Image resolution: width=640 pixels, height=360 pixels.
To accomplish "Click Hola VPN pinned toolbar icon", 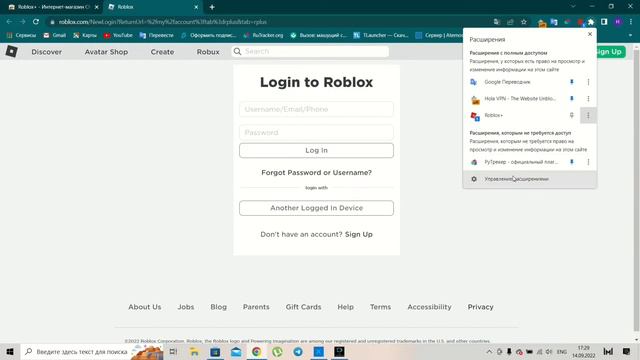I will pyautogui.click(x=542, y=23).
